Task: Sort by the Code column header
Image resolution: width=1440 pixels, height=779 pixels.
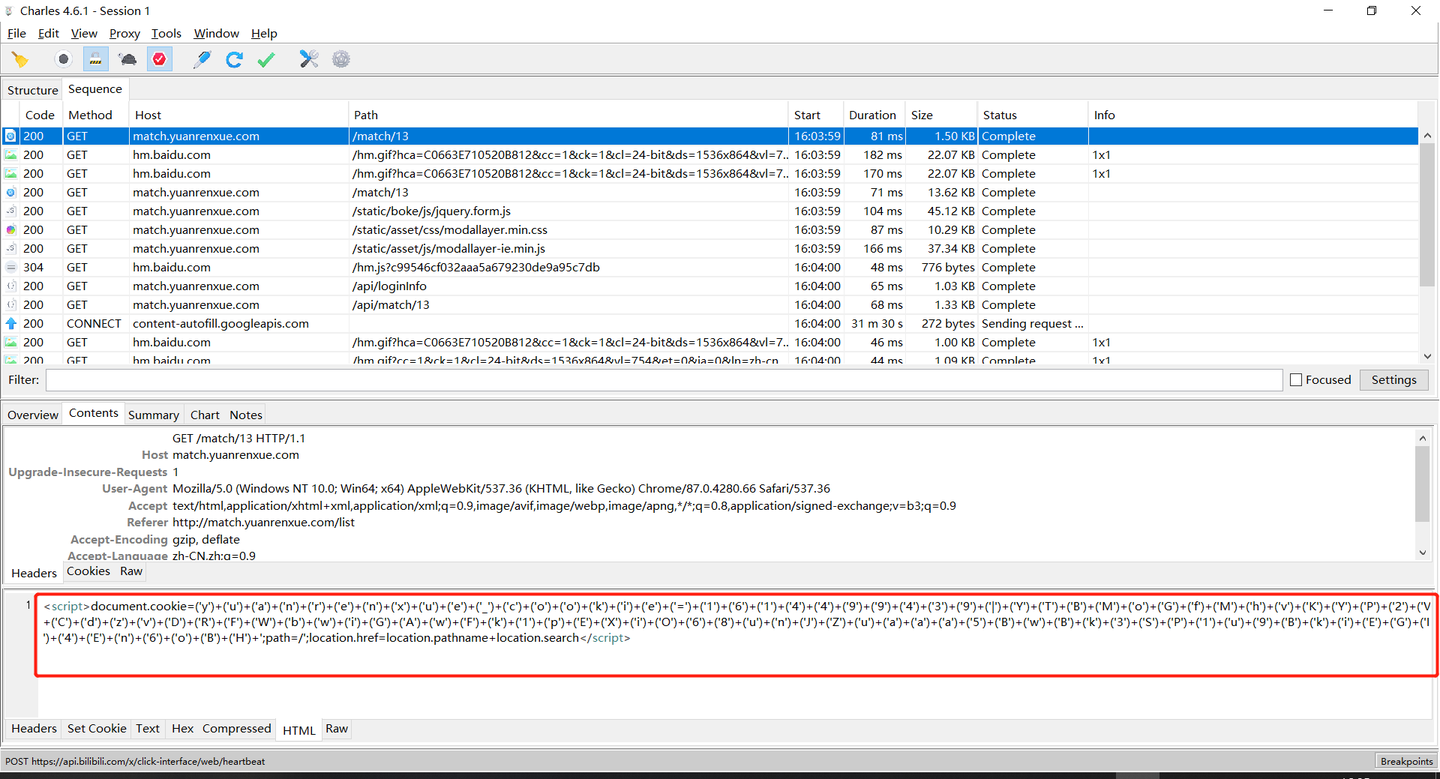Action: point(40,115)
